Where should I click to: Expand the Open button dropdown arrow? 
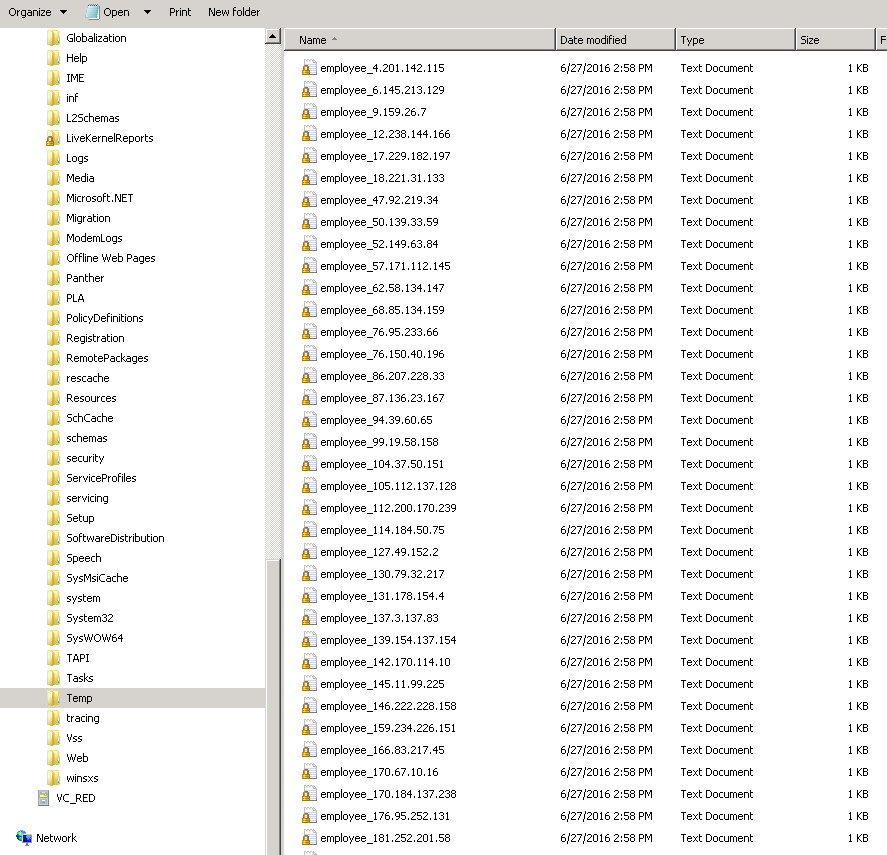pyautogui.click(x=147, y=12)
